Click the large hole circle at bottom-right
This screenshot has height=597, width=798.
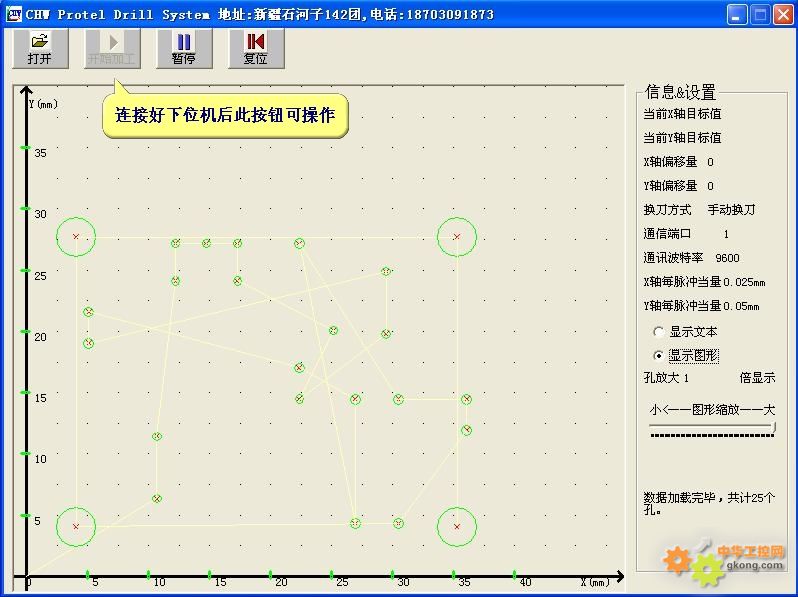pos(457,527)
